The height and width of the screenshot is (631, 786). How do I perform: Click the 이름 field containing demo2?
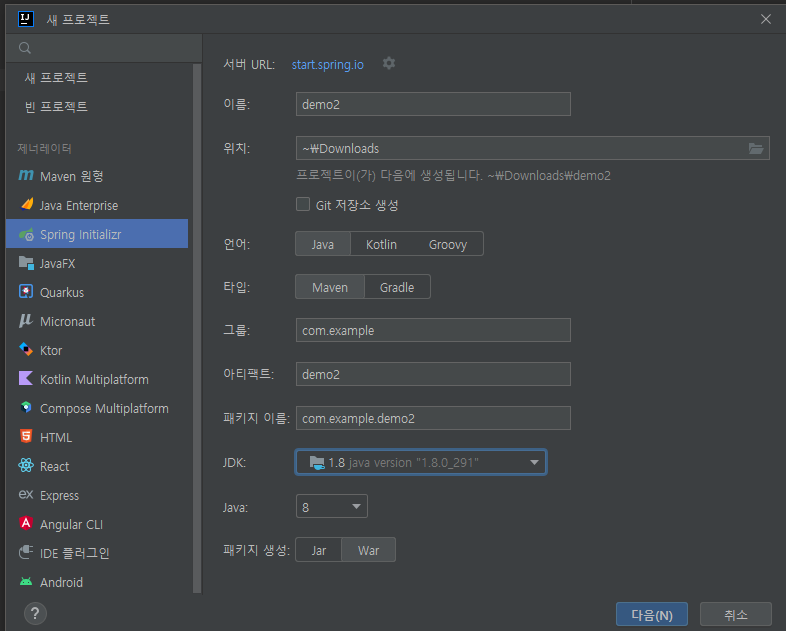click(433, 104)
